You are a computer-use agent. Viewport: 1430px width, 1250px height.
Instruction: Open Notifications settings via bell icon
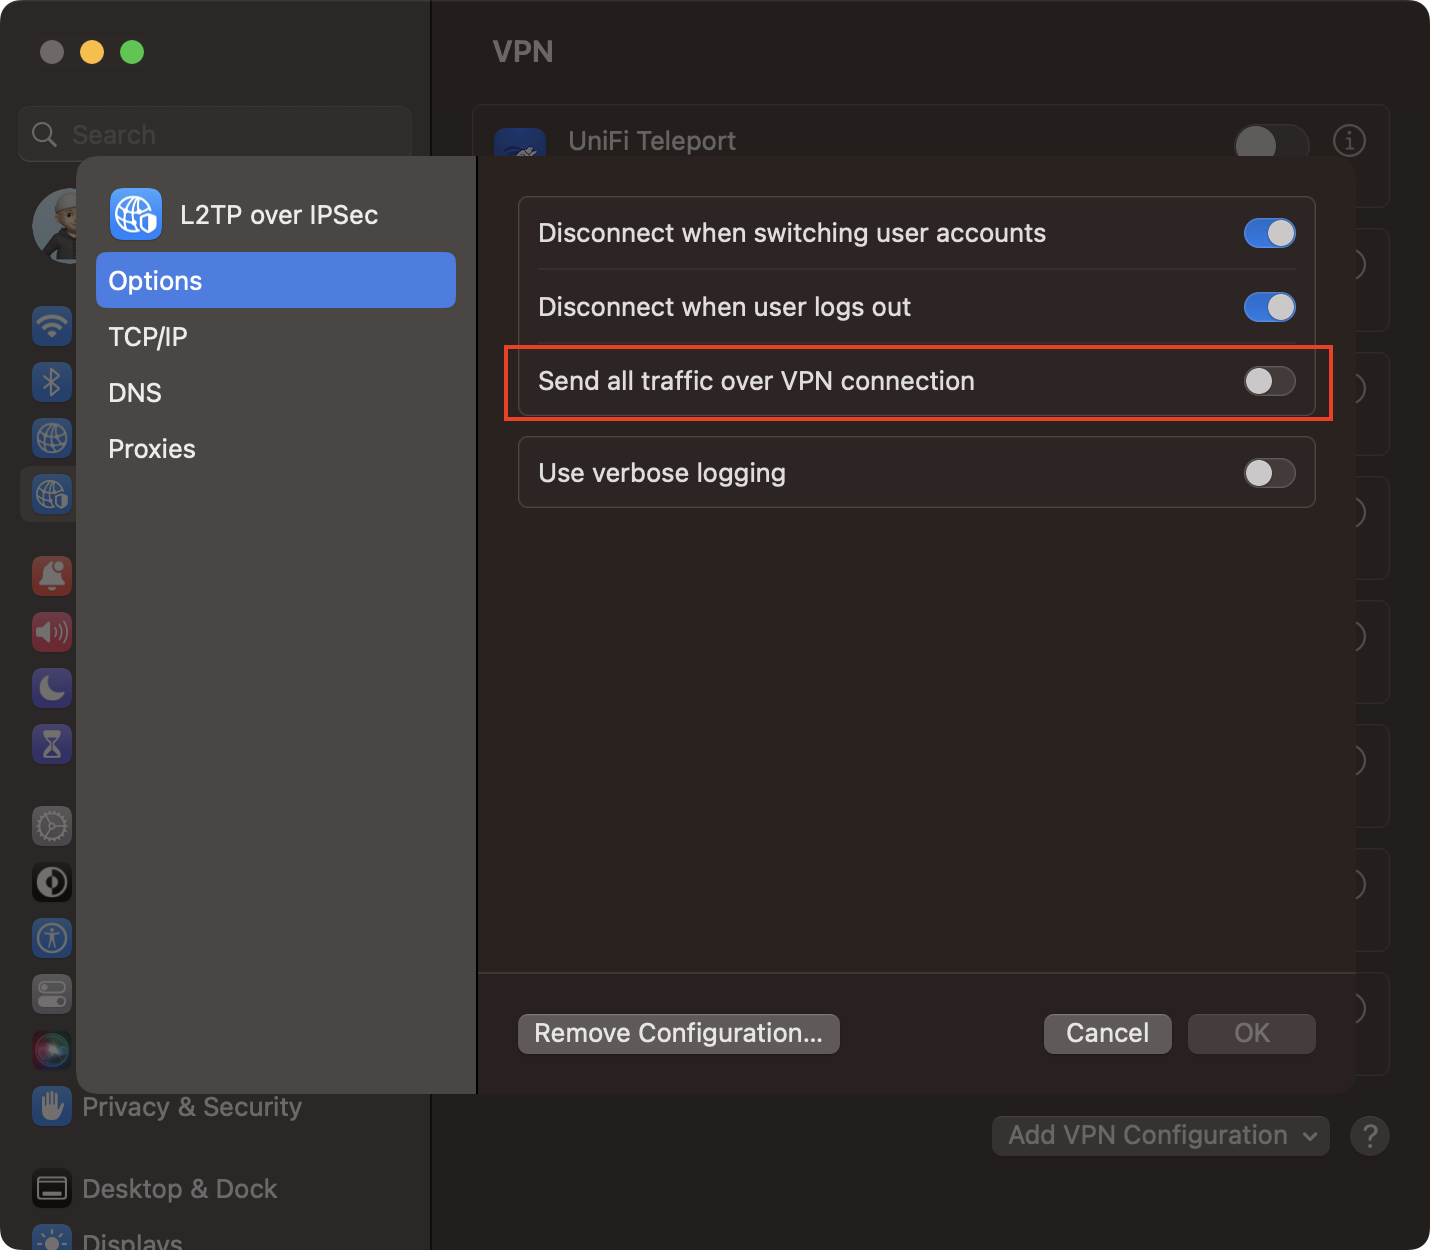52,576
